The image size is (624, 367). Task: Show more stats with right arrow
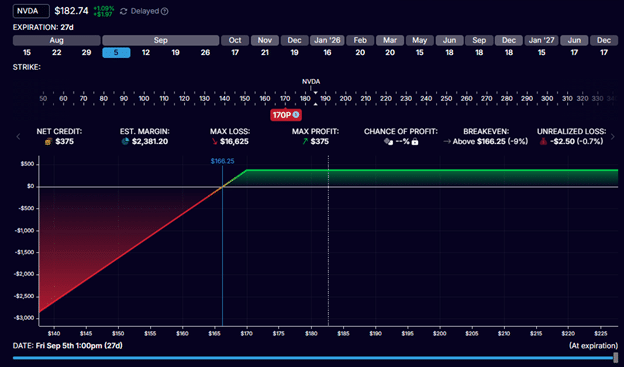612,137
